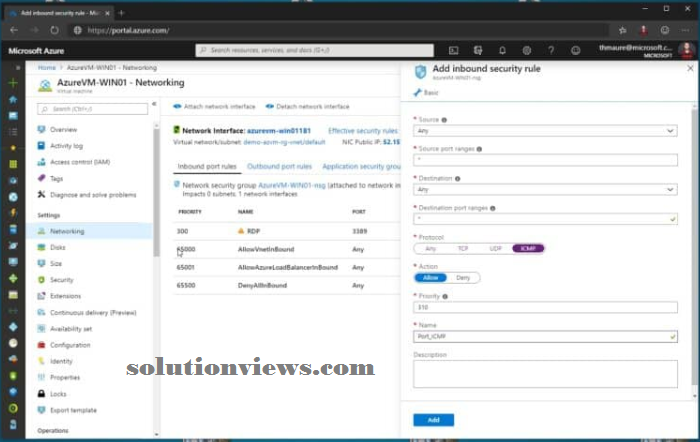
Task: Select the AllowVnetInBound rule row
Action: pyautogui.click(x=287, y=249)
